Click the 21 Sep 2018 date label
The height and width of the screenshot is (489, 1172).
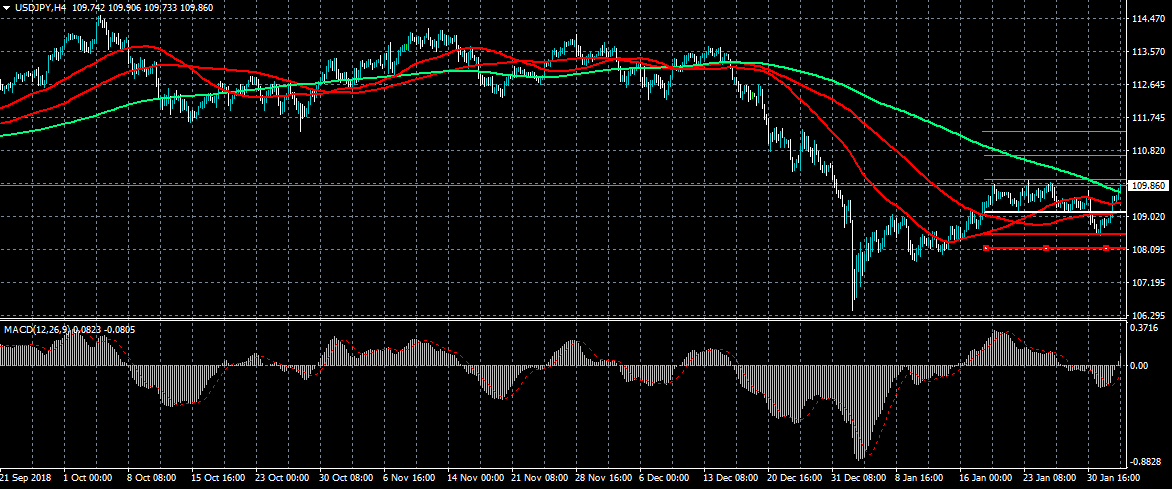[28, 479]
